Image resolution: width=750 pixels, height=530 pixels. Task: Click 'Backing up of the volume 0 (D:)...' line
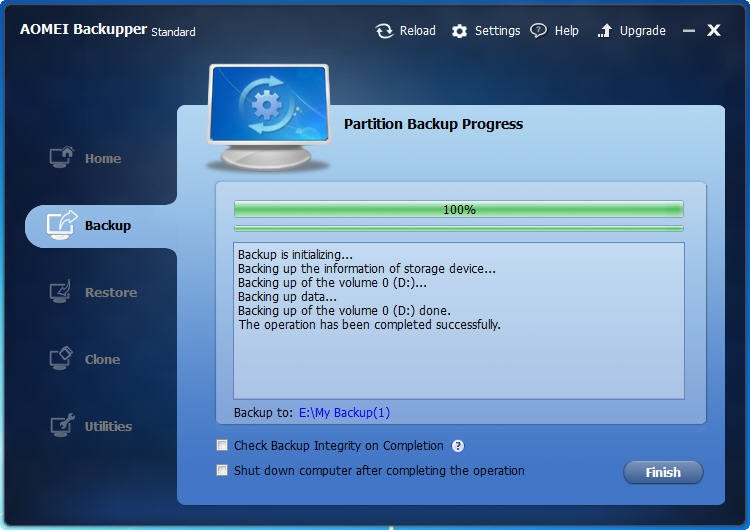[x=332, y=283]
